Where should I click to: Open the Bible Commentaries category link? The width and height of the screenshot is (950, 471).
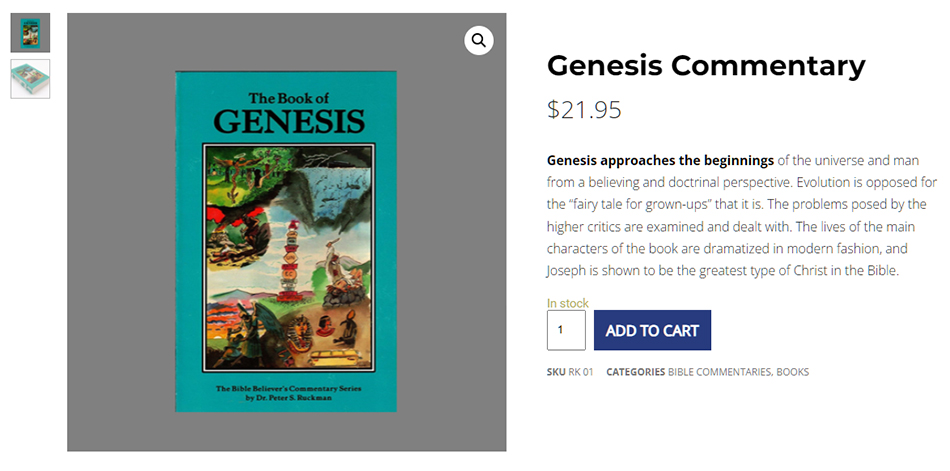click(719, 372)
